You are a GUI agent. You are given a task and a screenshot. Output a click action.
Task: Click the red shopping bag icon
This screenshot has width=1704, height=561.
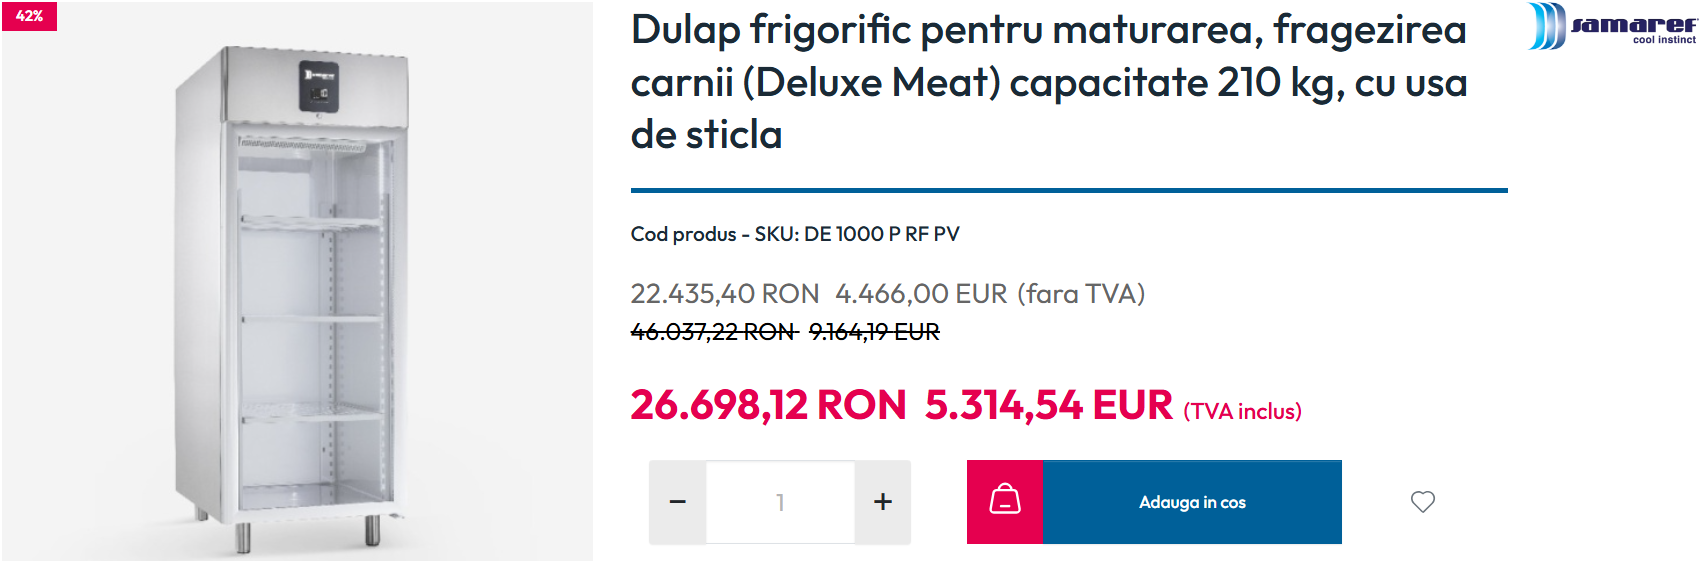point(1005,502)
